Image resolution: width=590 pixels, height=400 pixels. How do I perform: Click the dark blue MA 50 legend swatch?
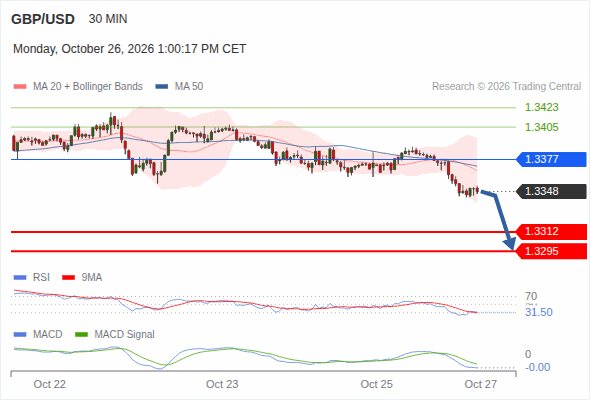(162, 87)
